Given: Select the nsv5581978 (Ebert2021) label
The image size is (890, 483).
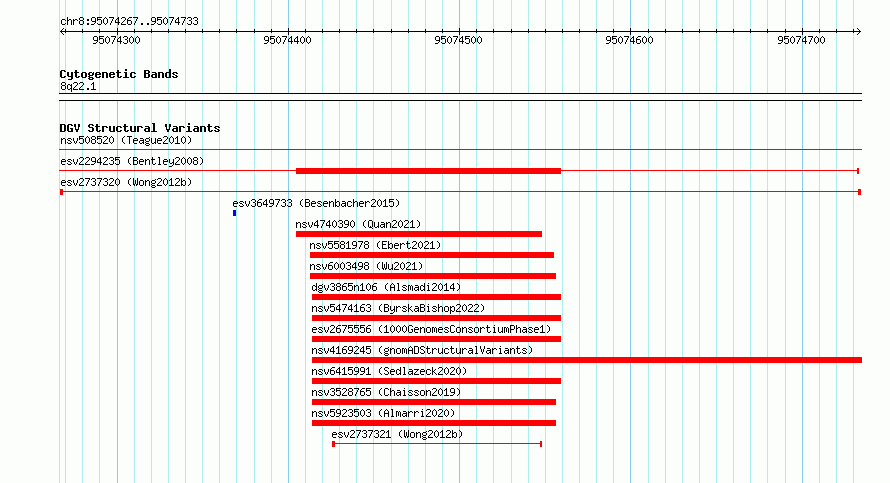Looking at the screenshot, I should click(x=375, y=245).
